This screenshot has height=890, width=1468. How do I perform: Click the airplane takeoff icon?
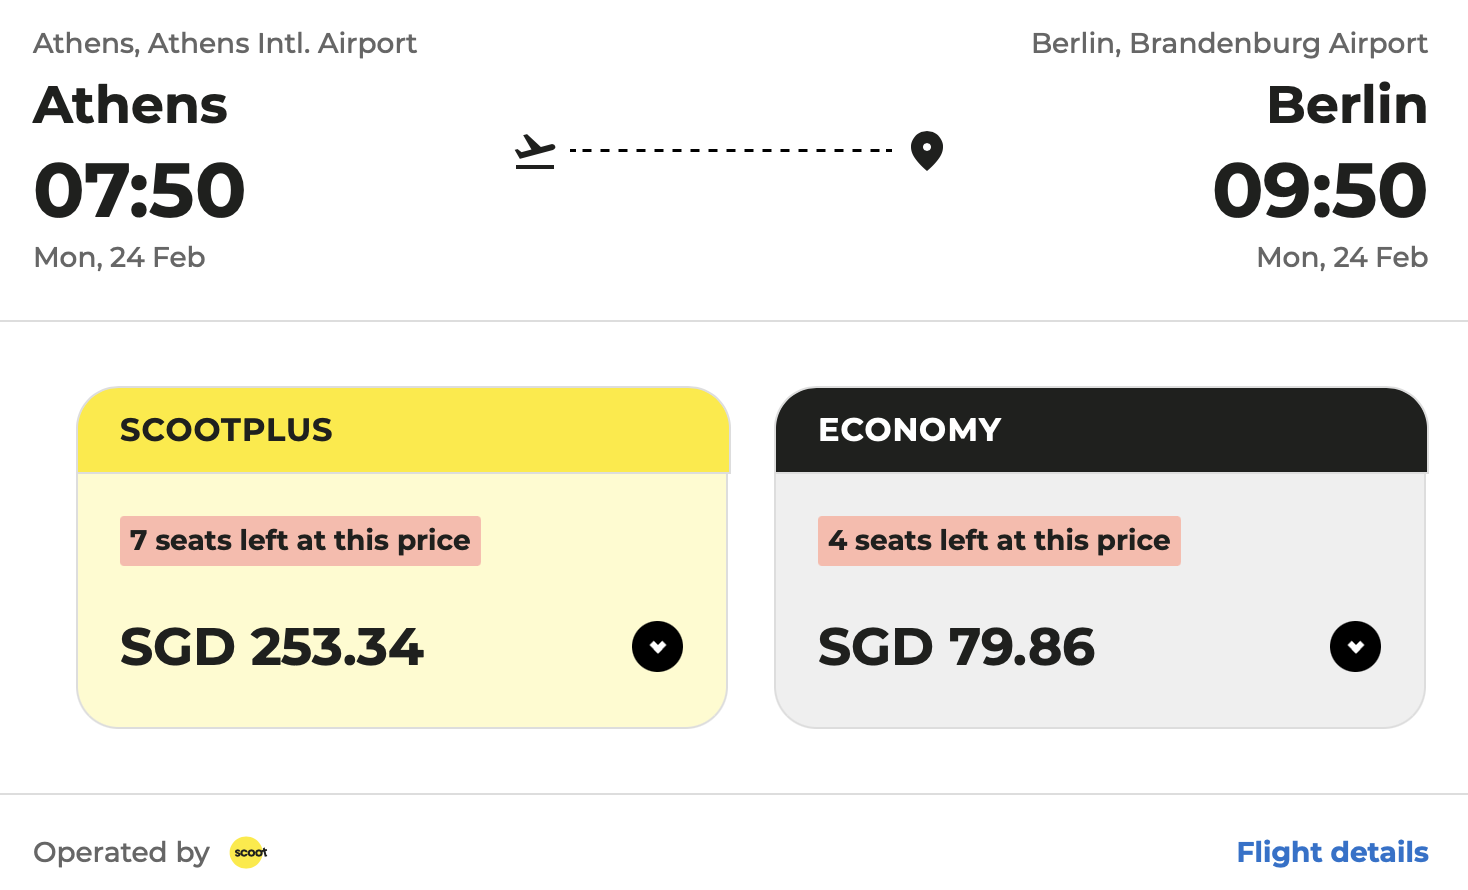535,151
